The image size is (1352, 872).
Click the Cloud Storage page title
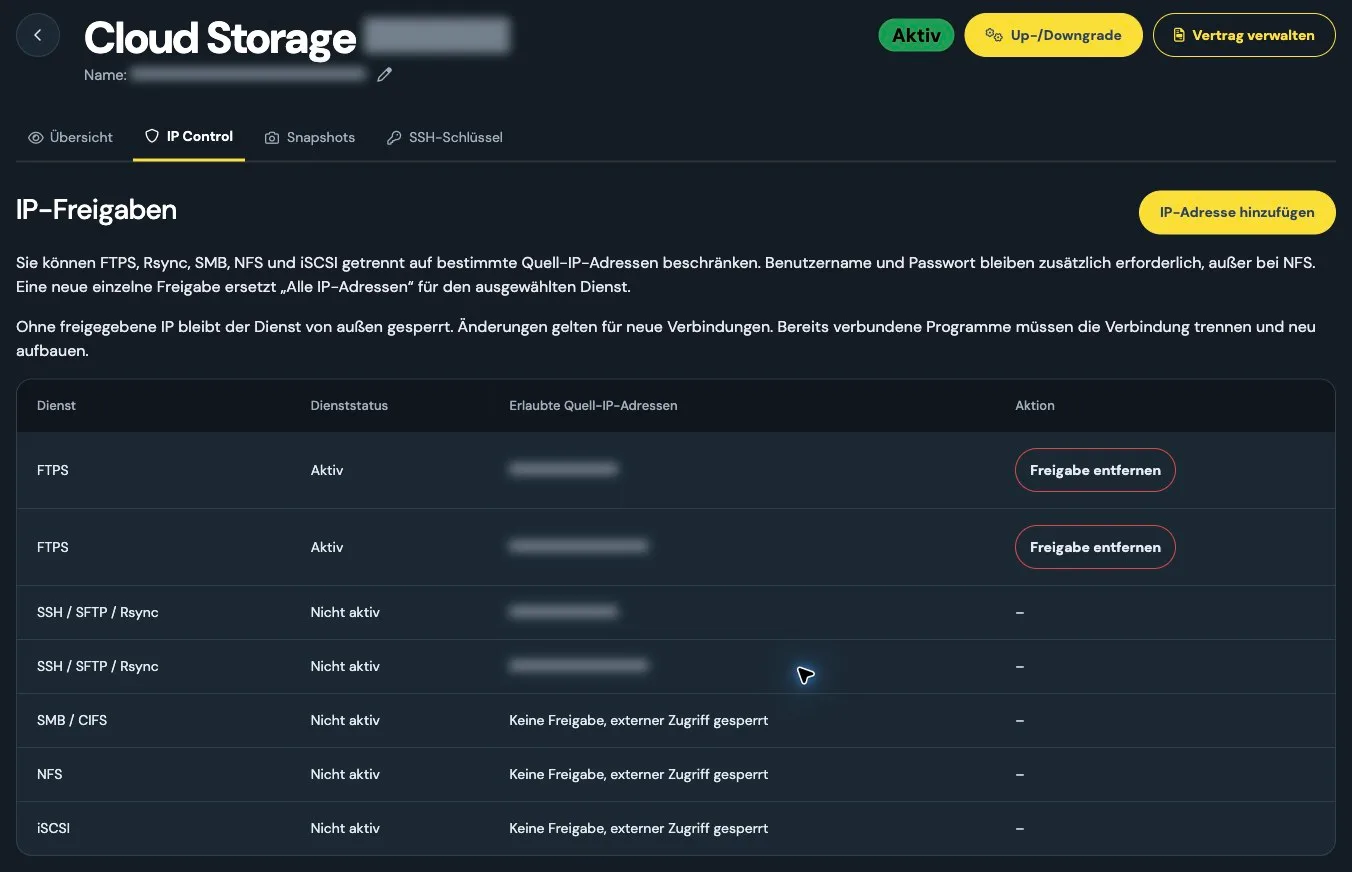coord(220,38)
